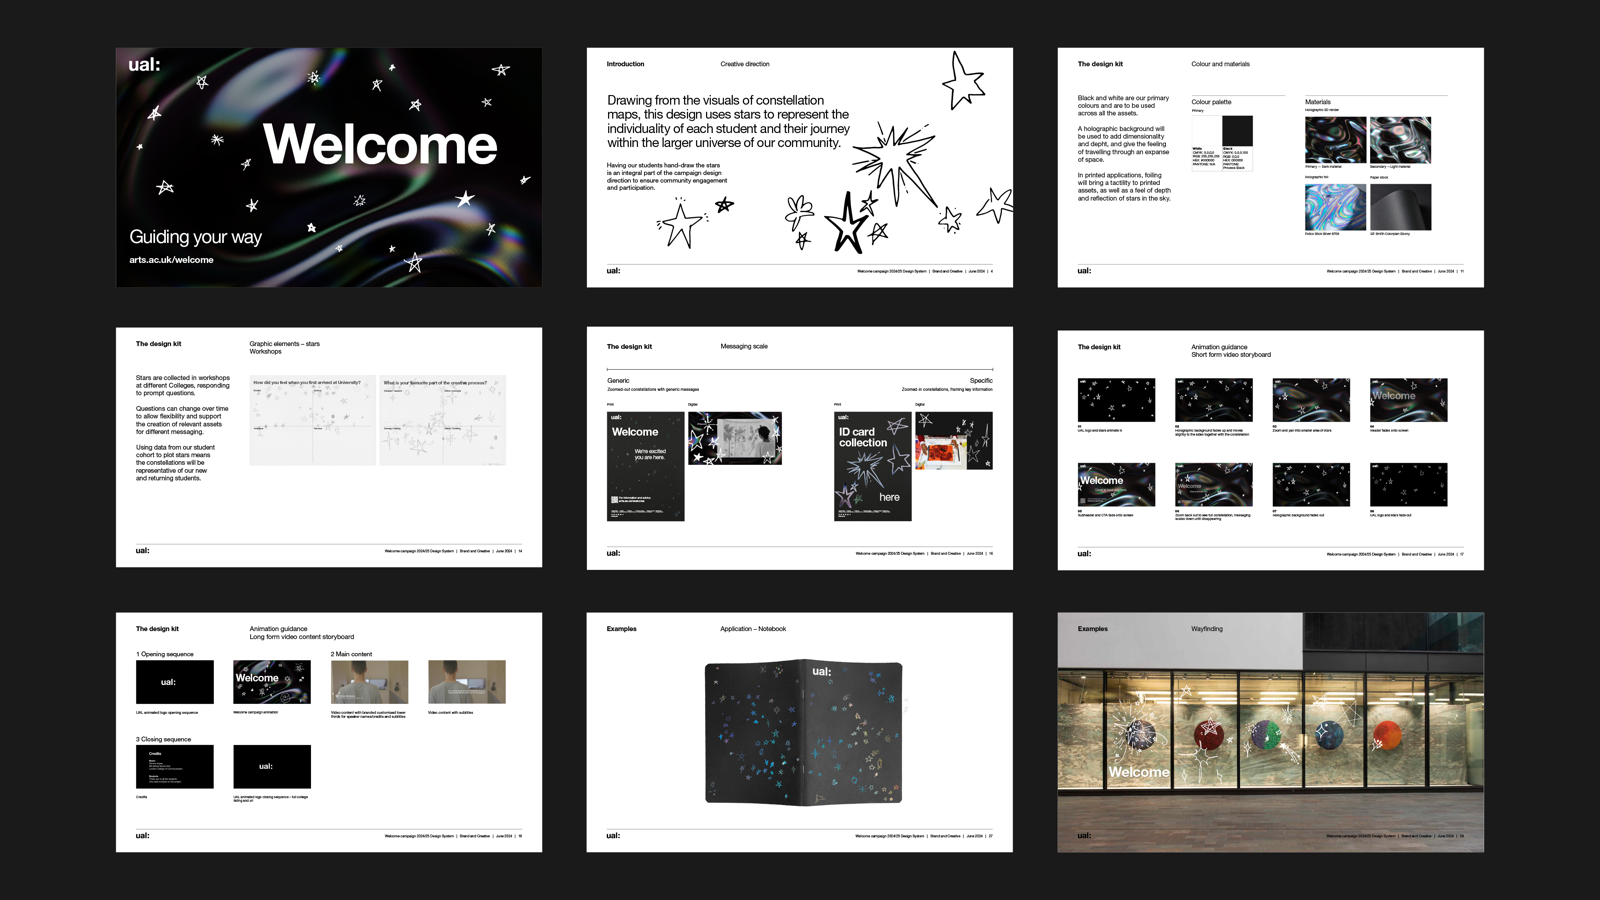Screen dimensions: 1600x900
Task: Click the 'Messaging scale' subtitle
Action: tap(744, 347)
